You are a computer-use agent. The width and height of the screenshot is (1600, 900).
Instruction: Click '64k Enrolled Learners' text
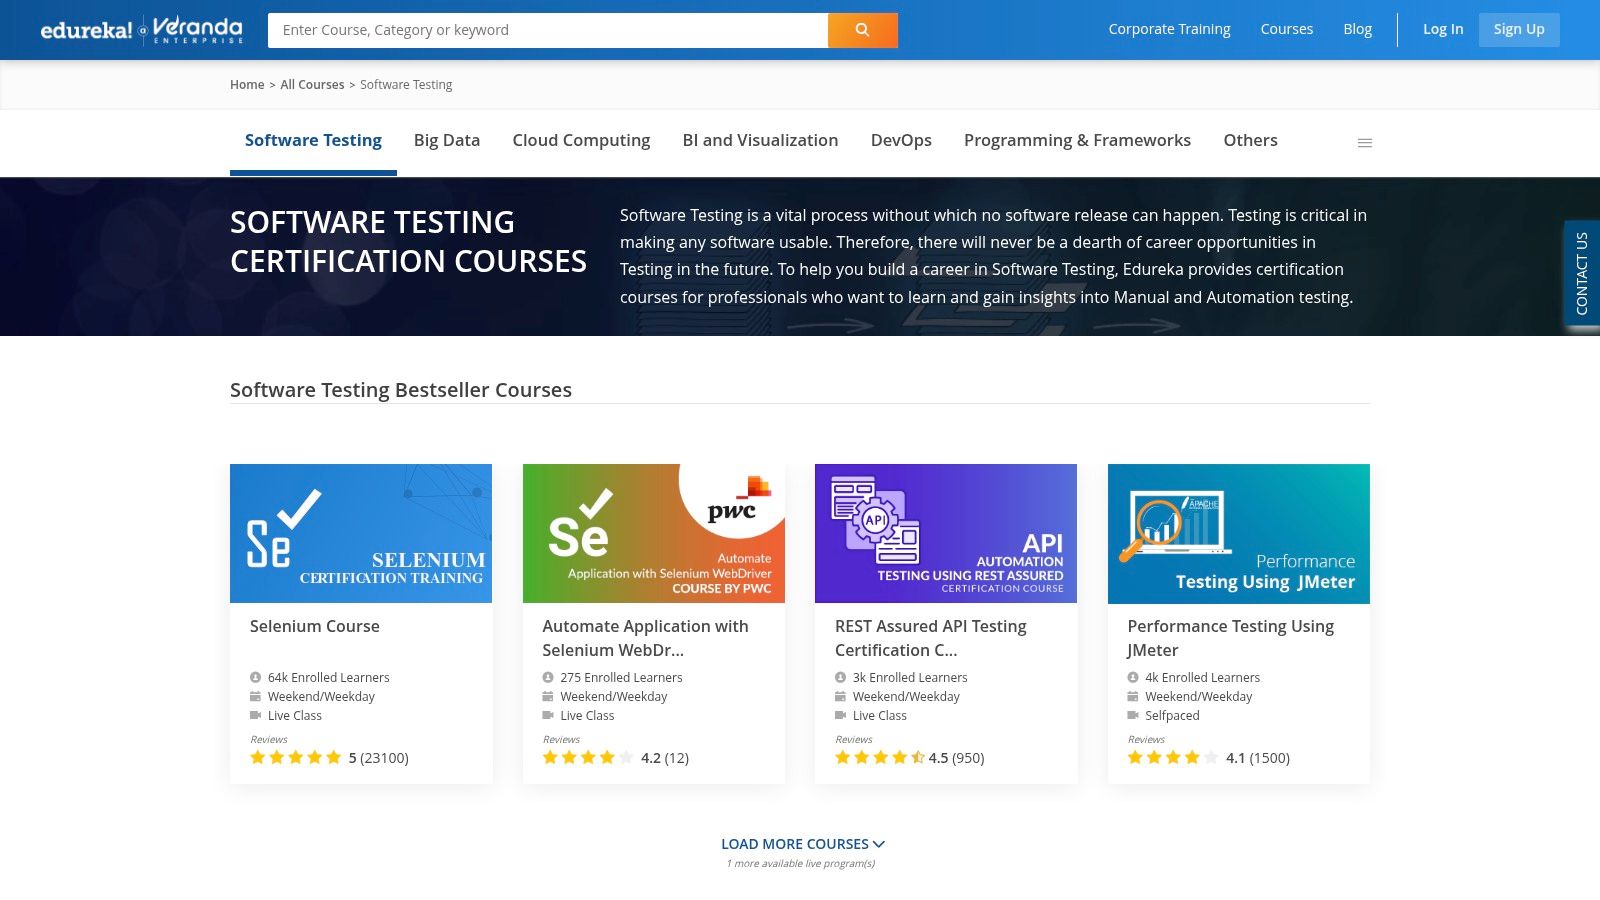[329, 677]
